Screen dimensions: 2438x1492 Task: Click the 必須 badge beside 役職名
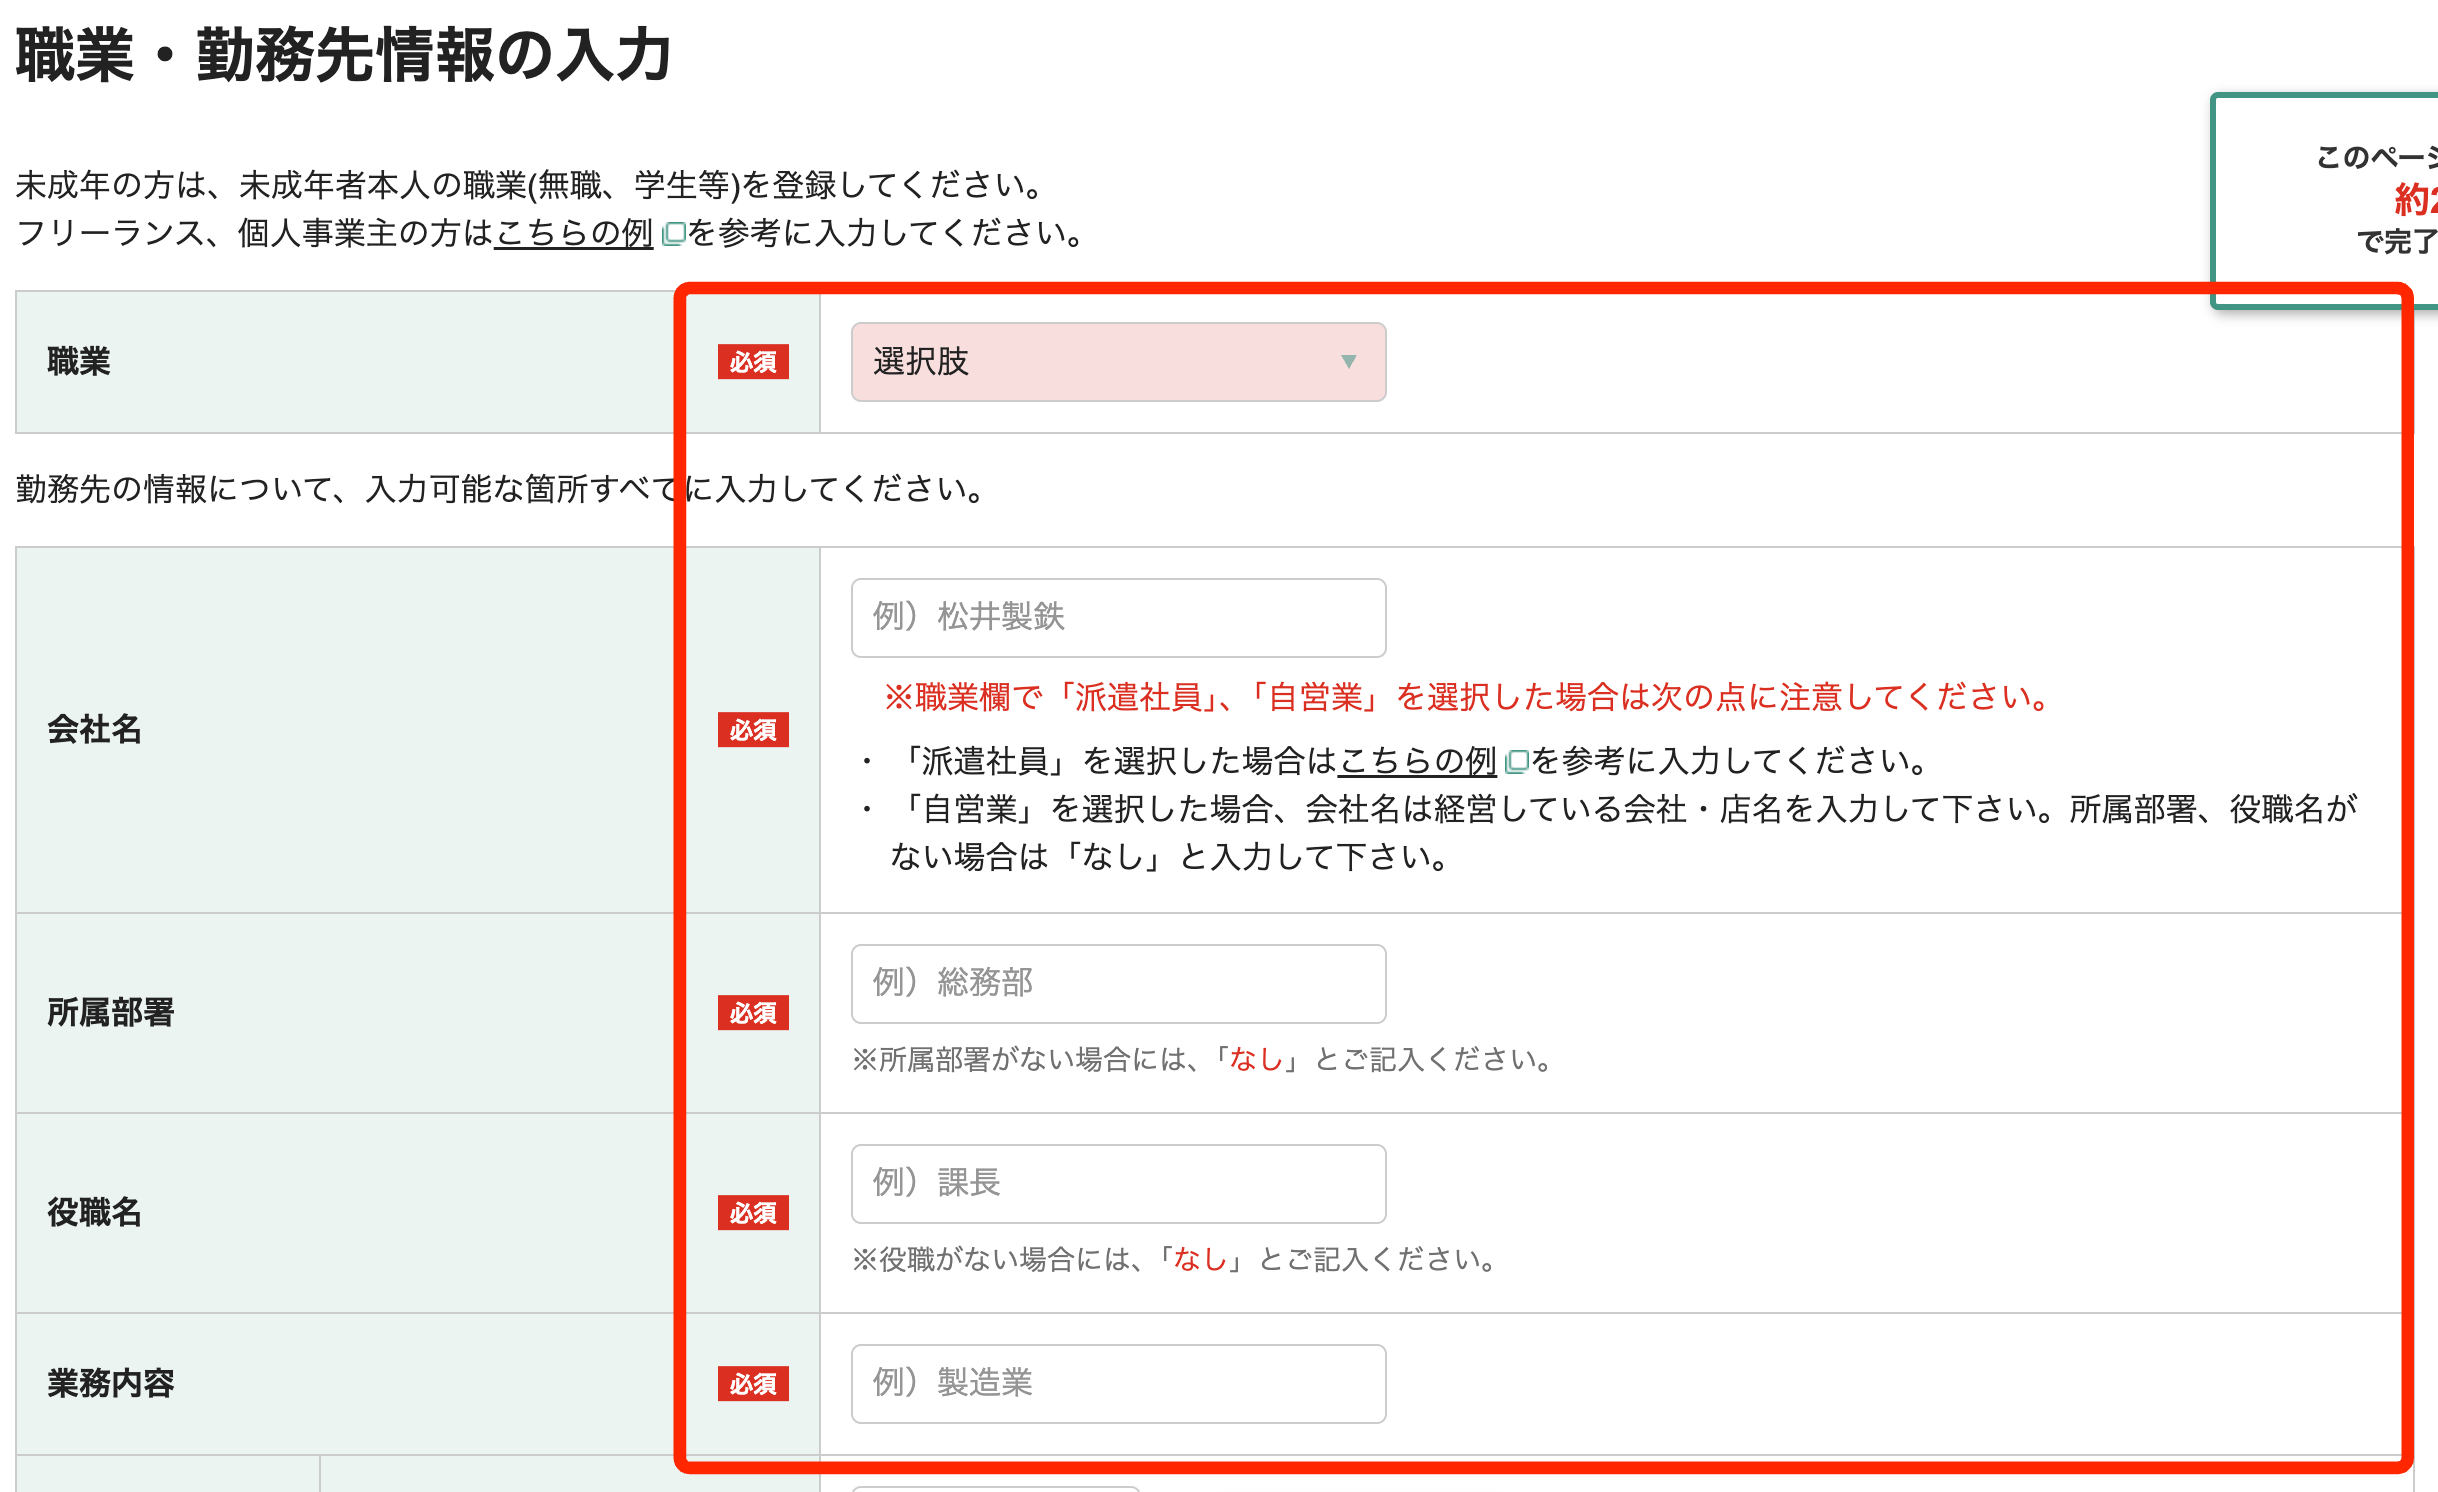point(753,1215)
